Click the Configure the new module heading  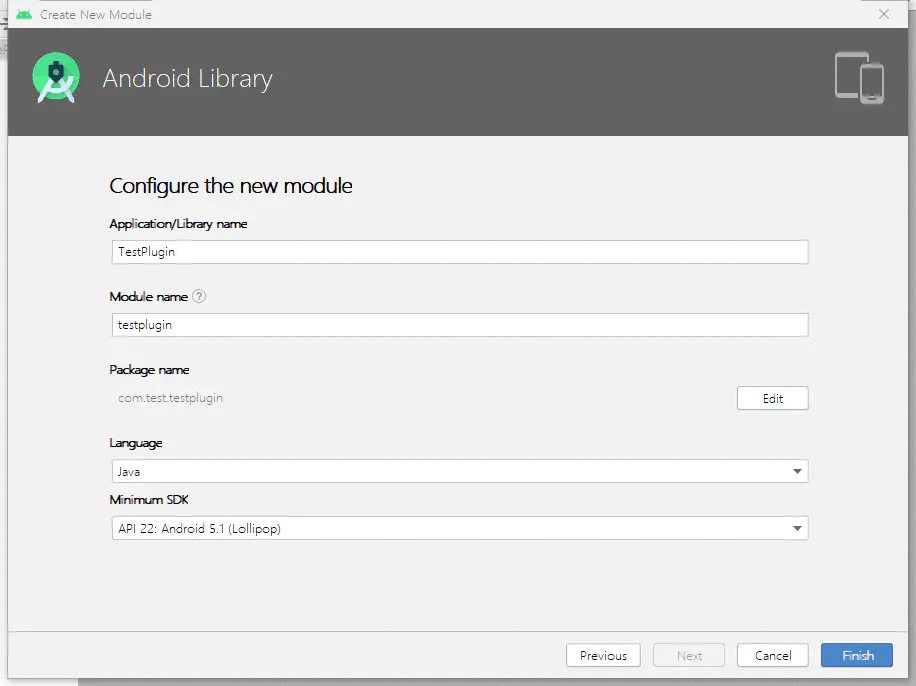coord(231,186)
